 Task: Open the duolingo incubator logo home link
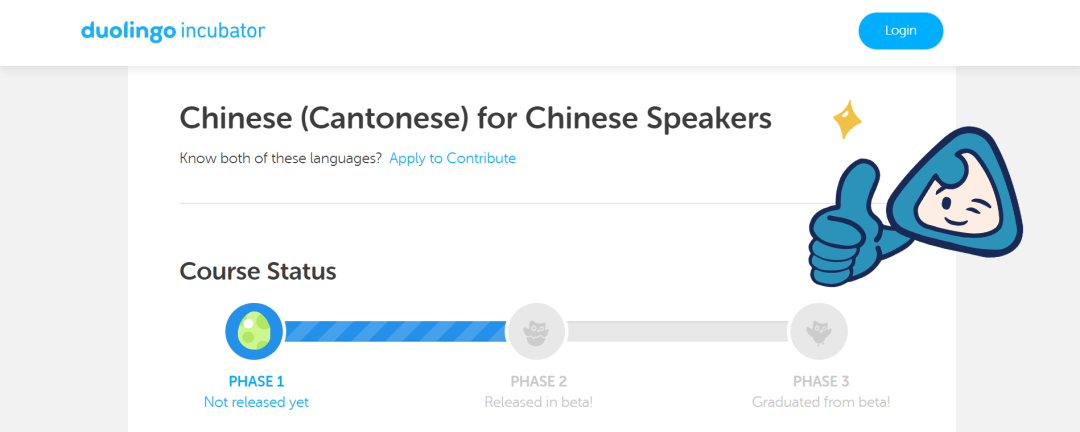(173, 31)
